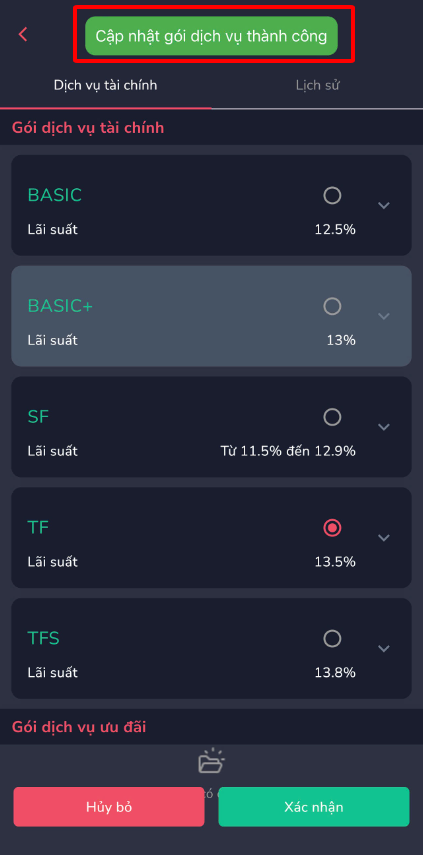Go back using the red arrow icon
The width and height of the screenshot is (423, 855).
[23, 34]
